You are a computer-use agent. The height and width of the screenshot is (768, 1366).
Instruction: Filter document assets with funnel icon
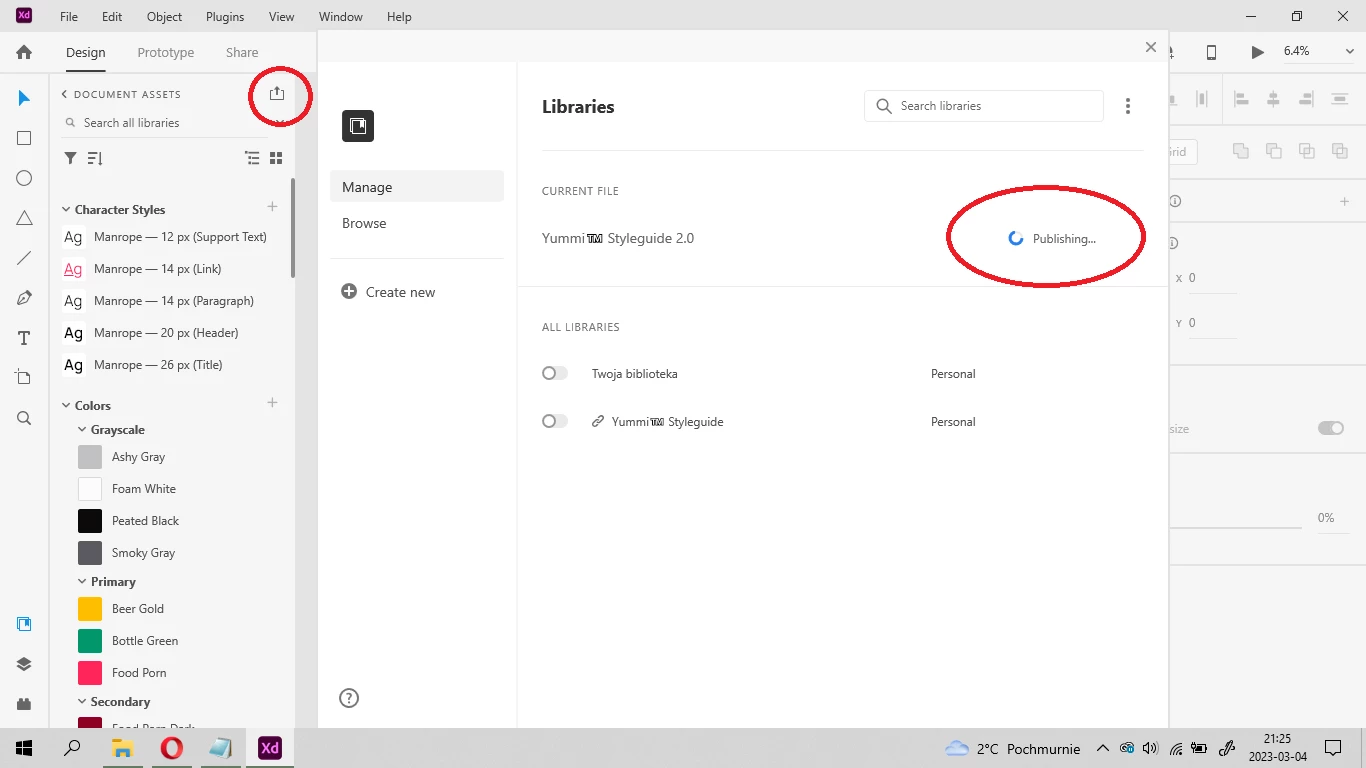coord(70,158)
